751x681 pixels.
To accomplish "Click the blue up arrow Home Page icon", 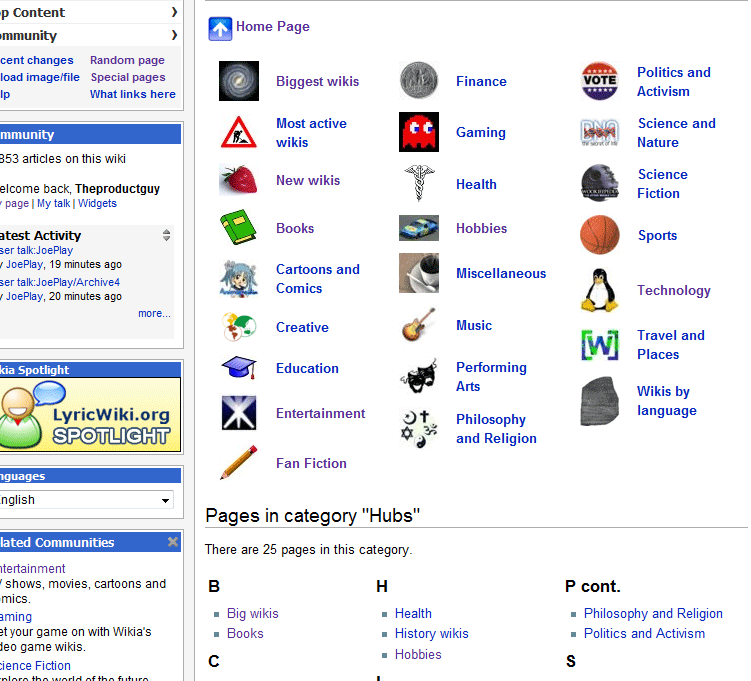I will pos(220,28).
